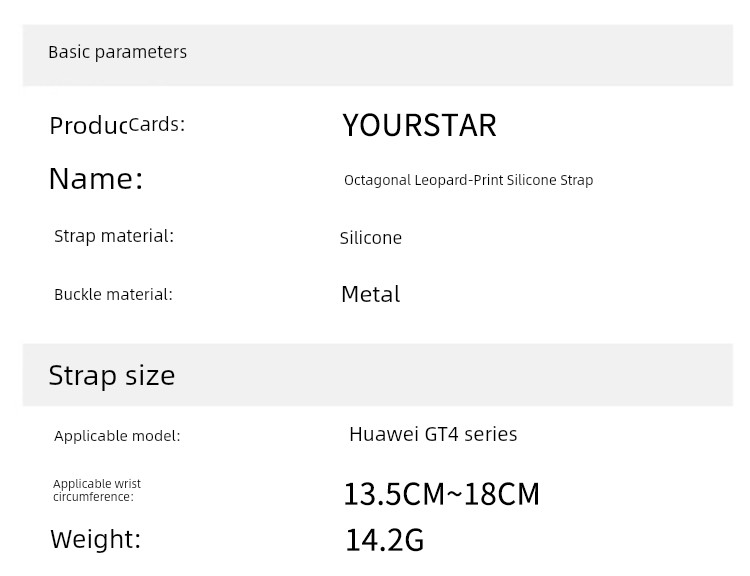Select the 13.5CM~18CM value

coord(441,494)
